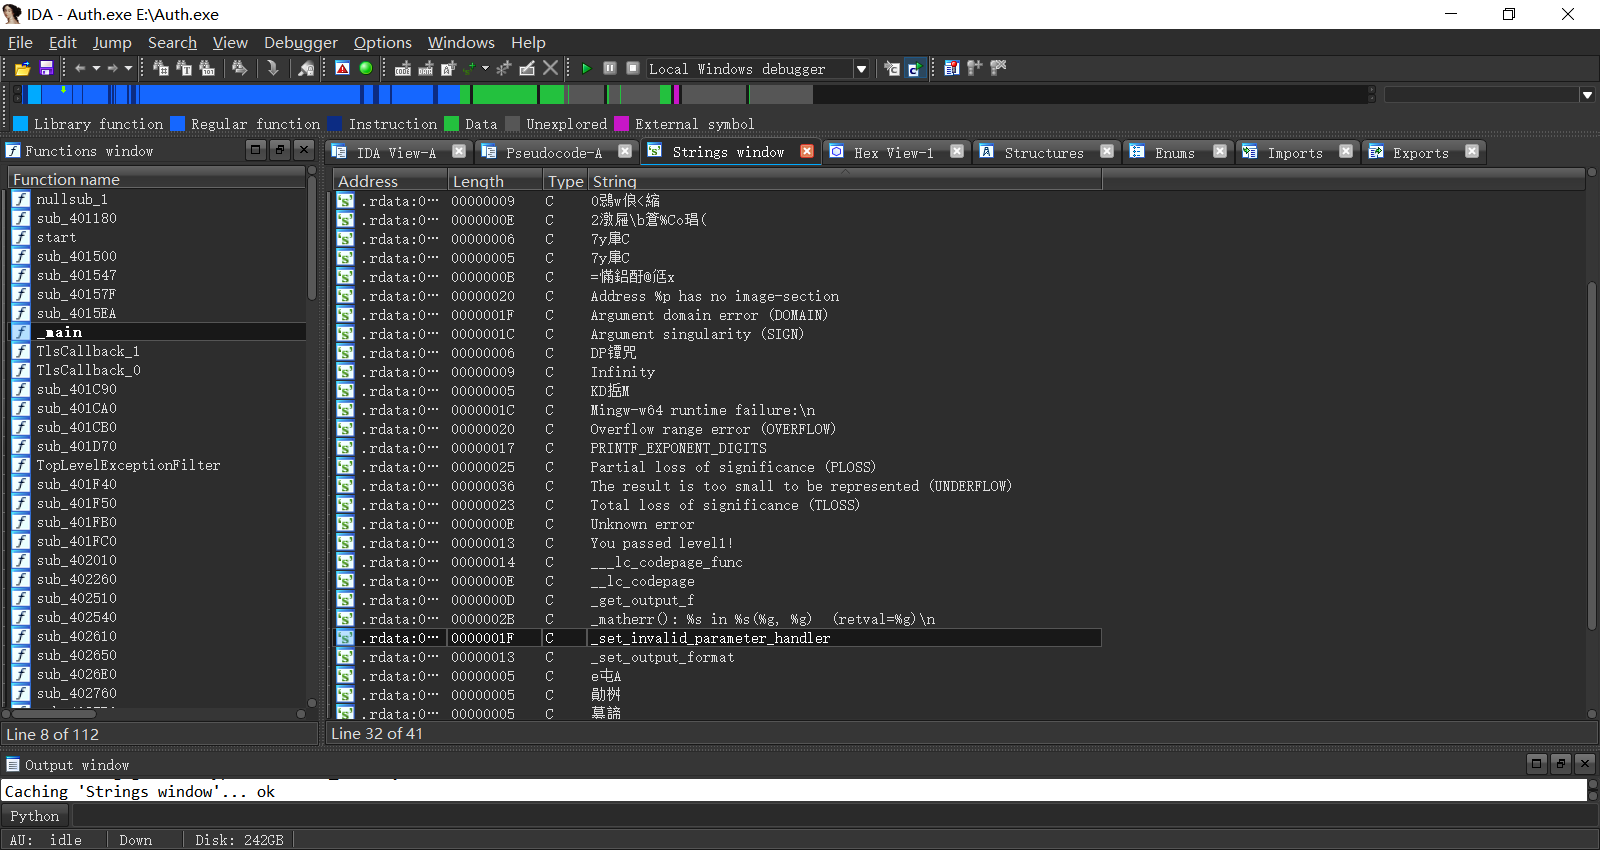The height and width of the screenshot is (850, 1600).
Task: Start debugger process with green play icon
Action: click(586, 68)
